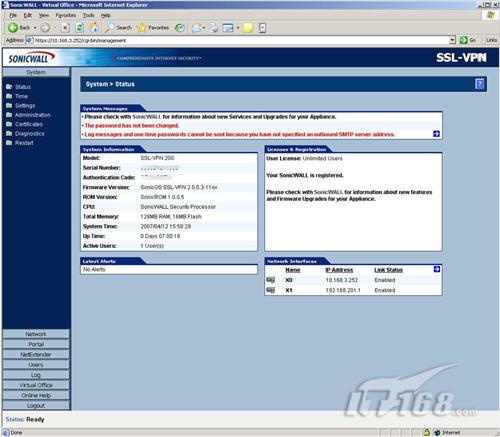
Task: Open the Favorites menu
Action: point(66,15)
